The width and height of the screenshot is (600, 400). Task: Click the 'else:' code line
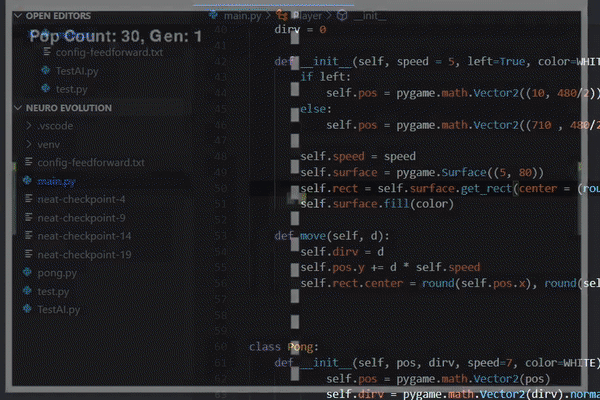click(x=316, y=109)
